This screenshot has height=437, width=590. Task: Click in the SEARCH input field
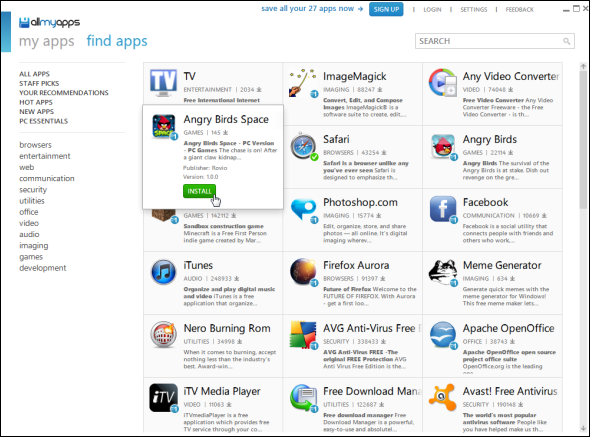[494, 41]
